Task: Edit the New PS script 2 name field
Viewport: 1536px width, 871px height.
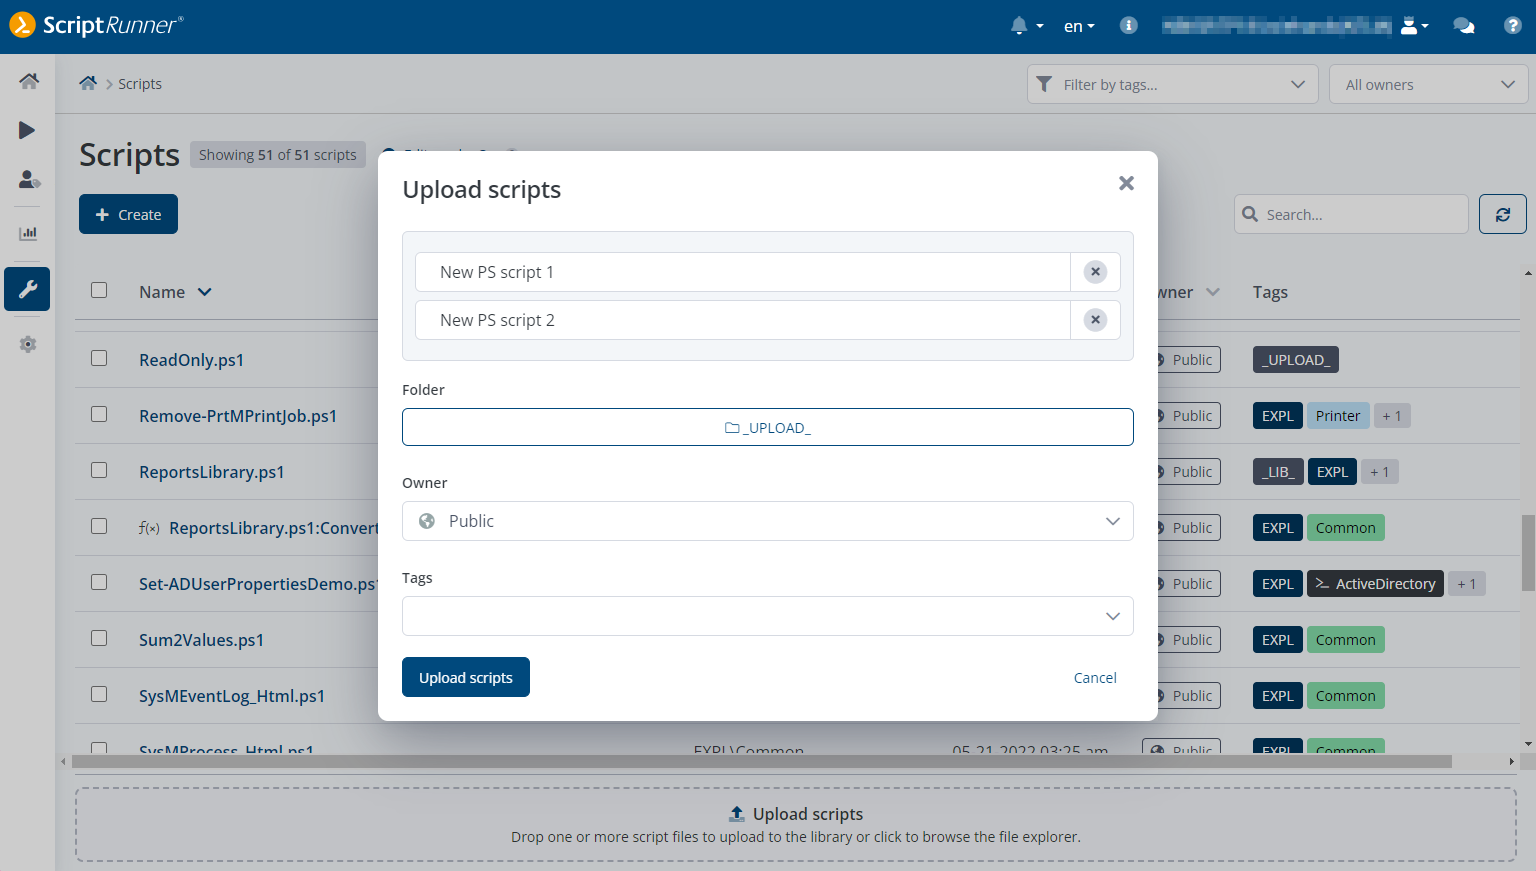Action: click(x=743, y=320)
